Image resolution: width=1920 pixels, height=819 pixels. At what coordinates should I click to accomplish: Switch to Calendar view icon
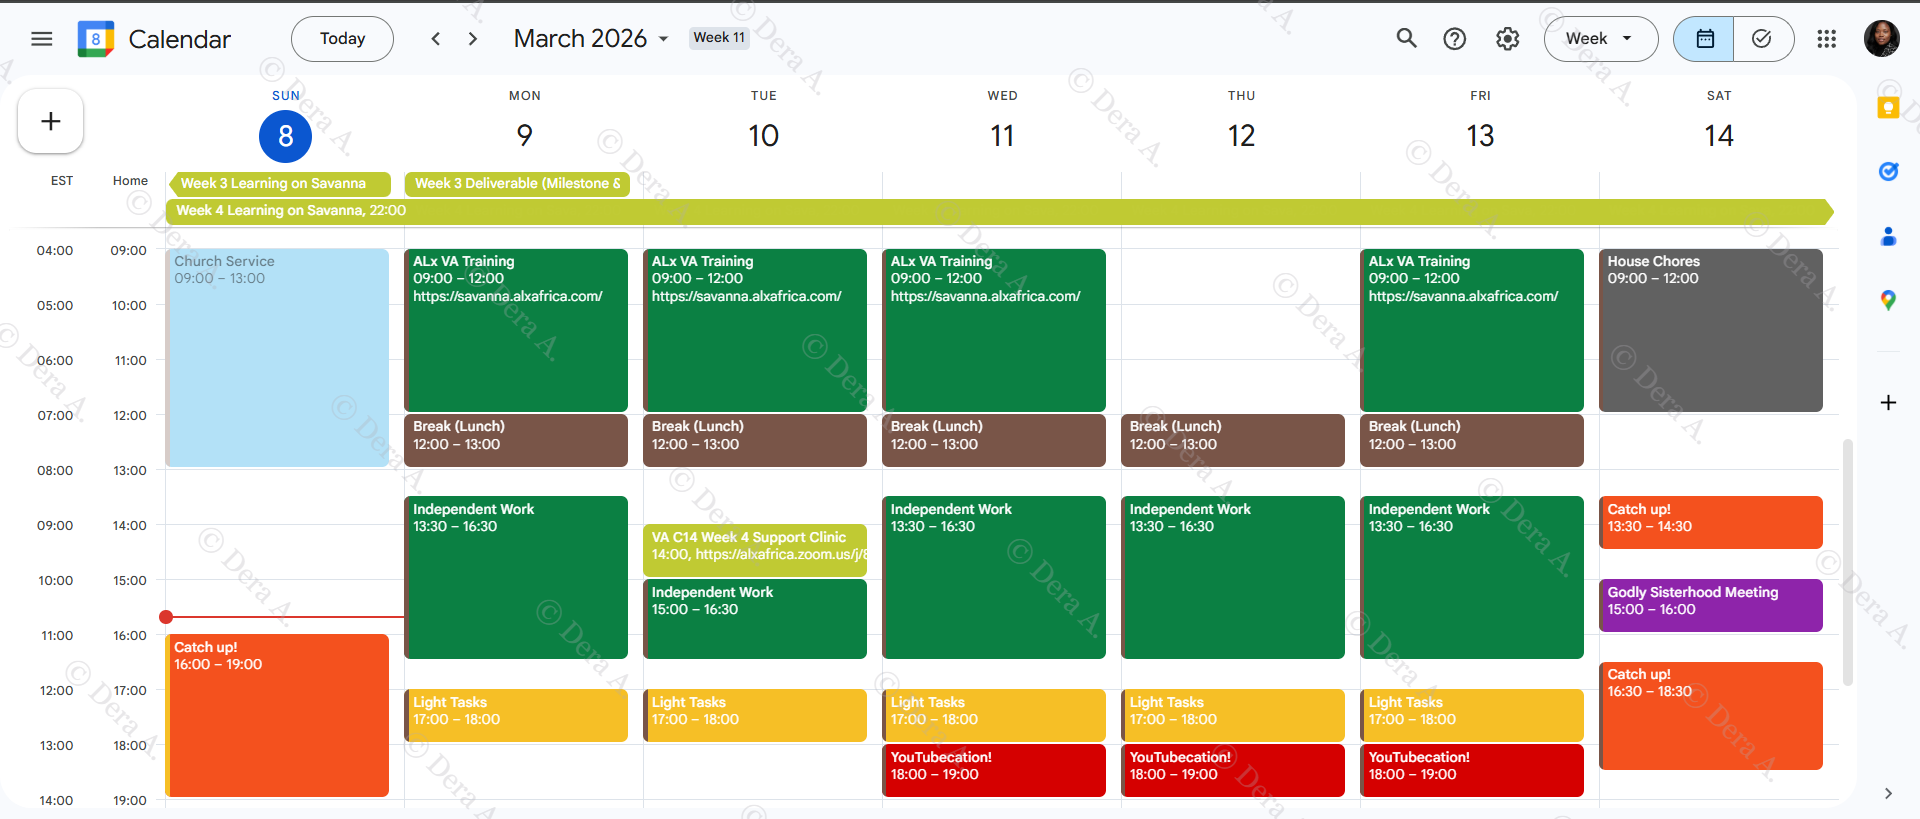click(x=1704, y=39)
